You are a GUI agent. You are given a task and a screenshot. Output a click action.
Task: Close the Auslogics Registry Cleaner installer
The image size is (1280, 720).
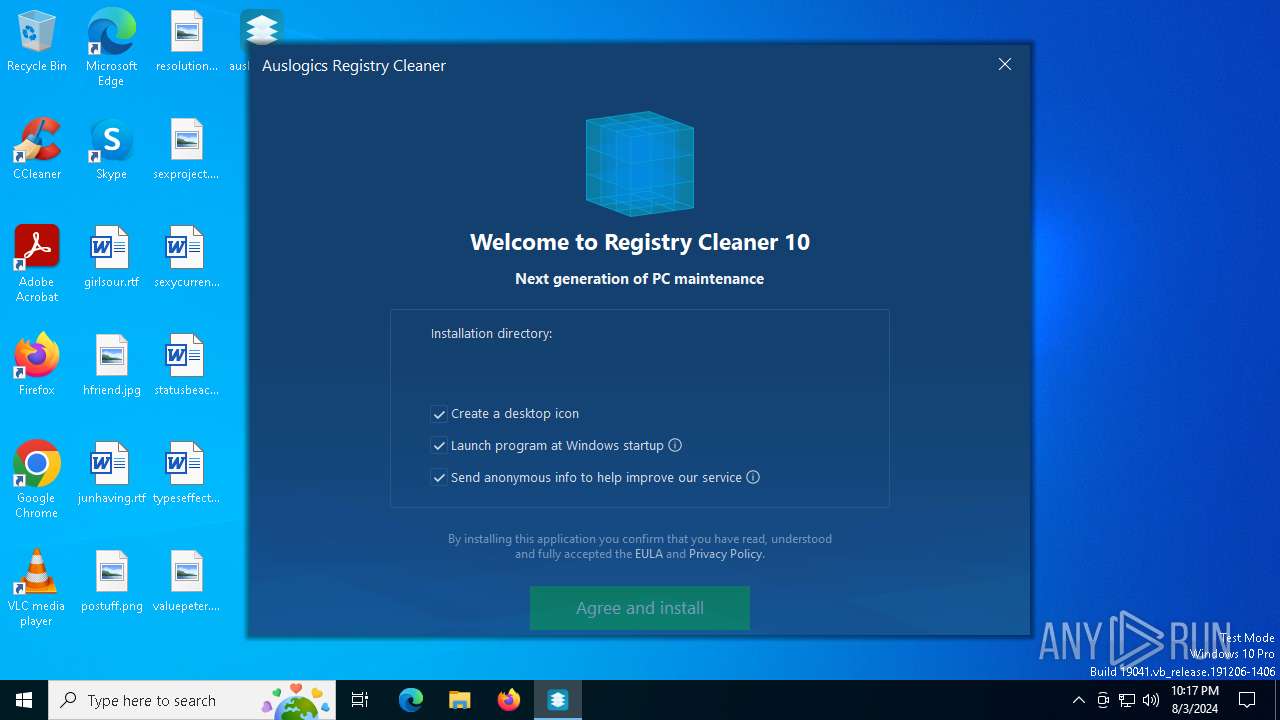point(1005,64)
